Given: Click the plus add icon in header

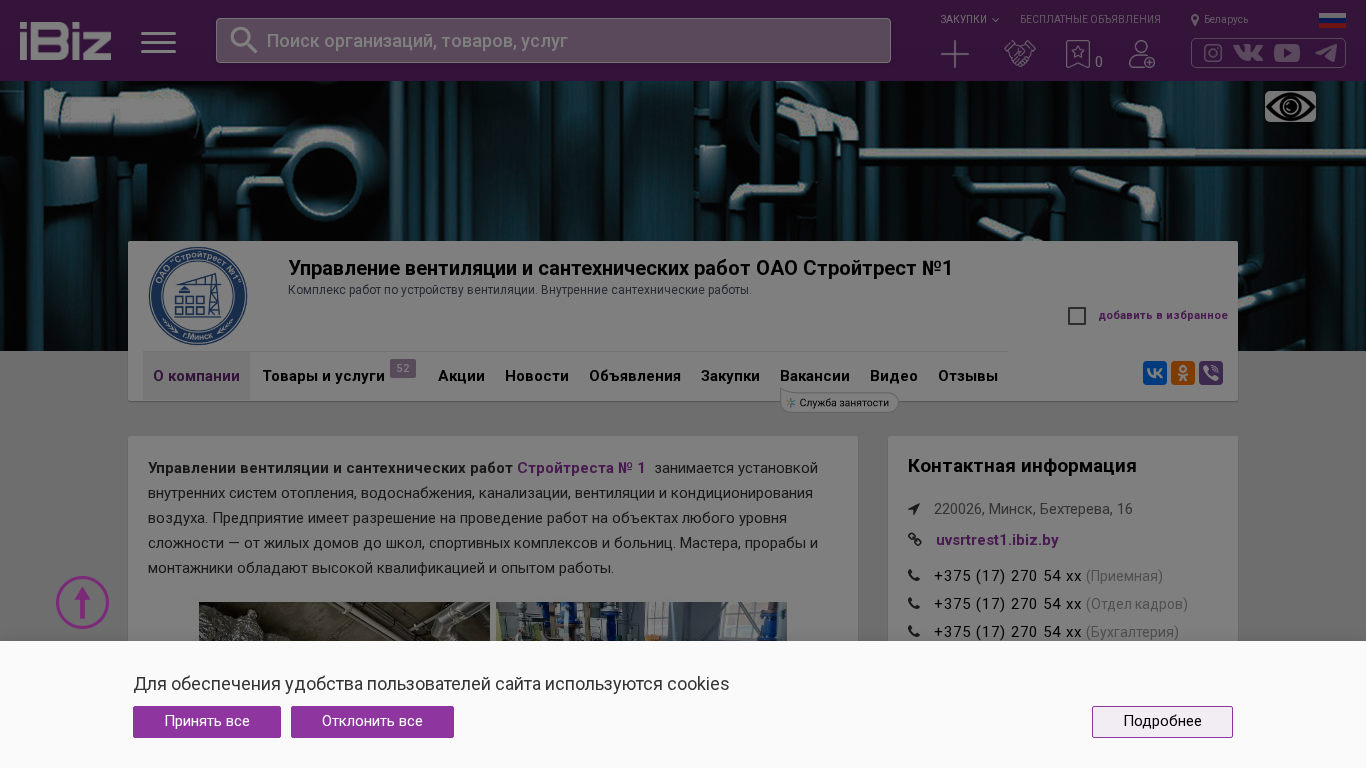Looking at the screenshot, I should 955,54.
